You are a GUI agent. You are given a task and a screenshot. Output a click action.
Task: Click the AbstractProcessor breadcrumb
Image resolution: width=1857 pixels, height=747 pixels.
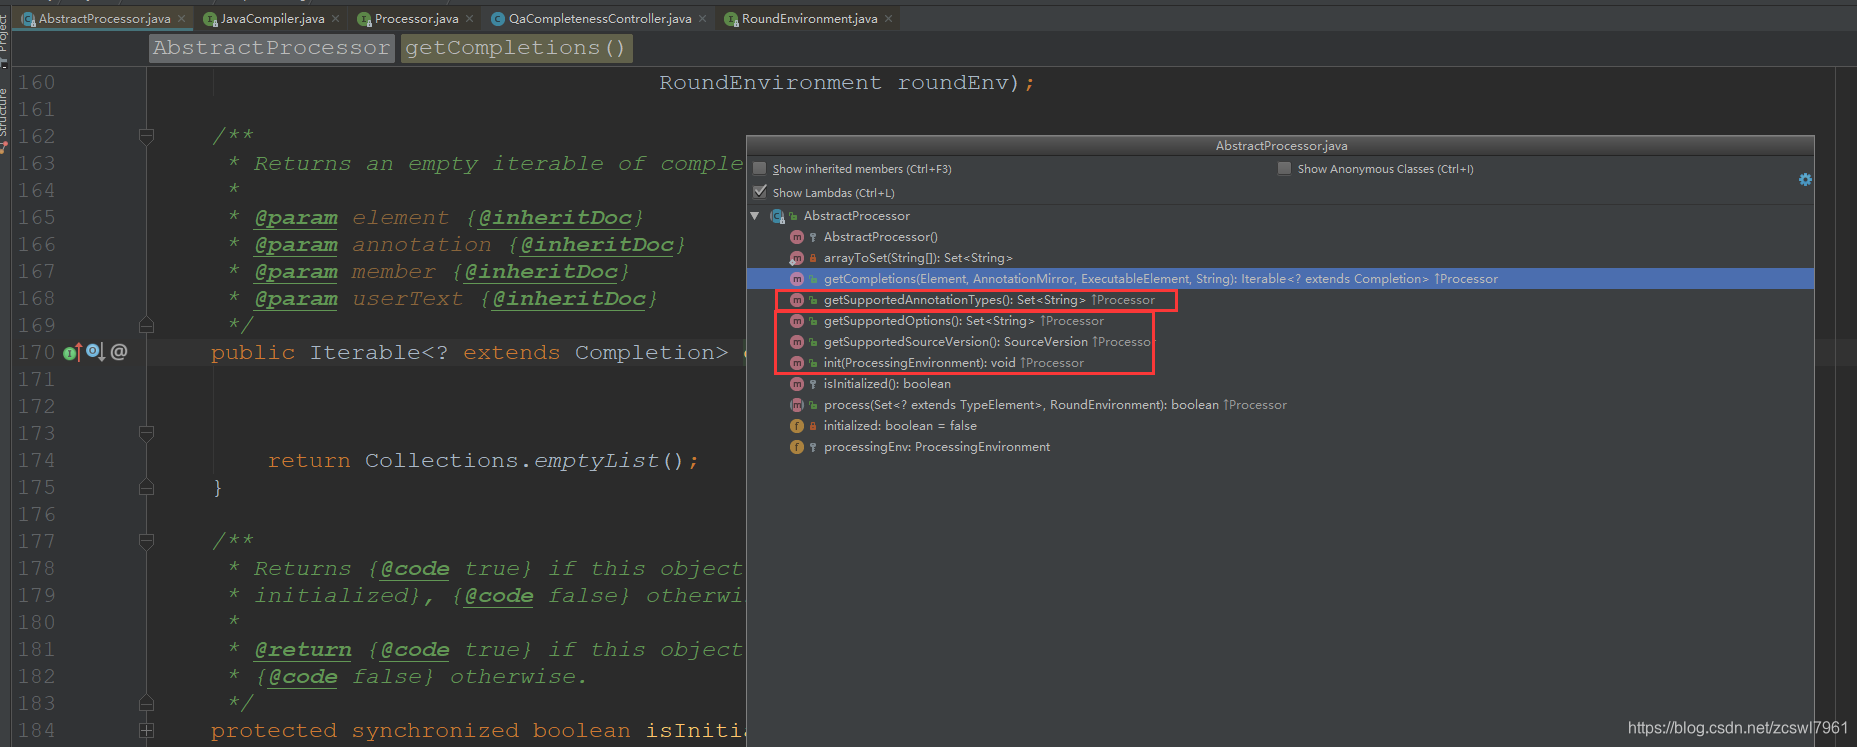point(271,48)
